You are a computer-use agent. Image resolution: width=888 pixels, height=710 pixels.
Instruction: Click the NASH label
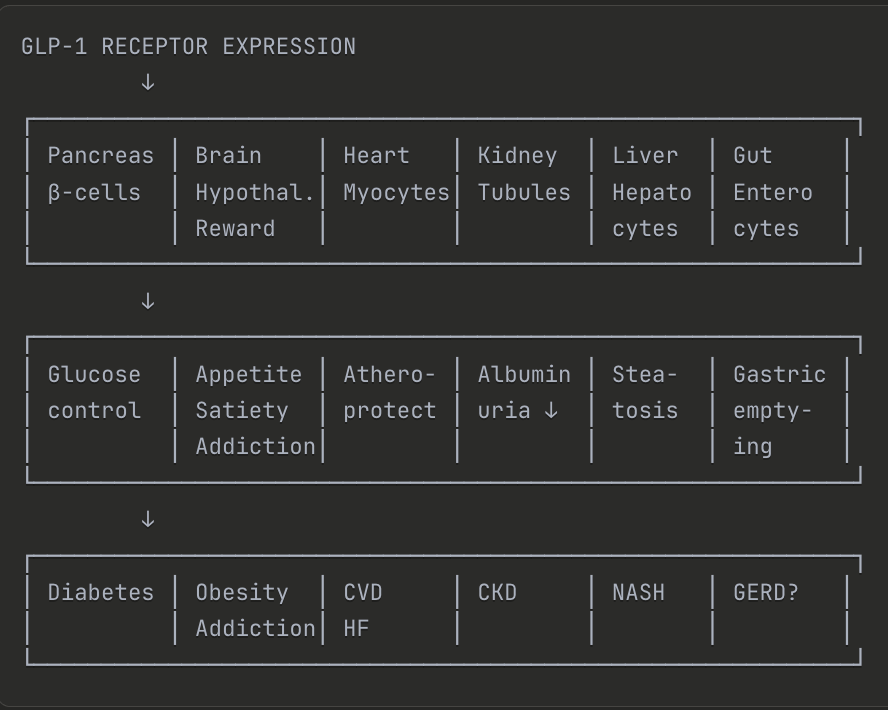point(638,592)
